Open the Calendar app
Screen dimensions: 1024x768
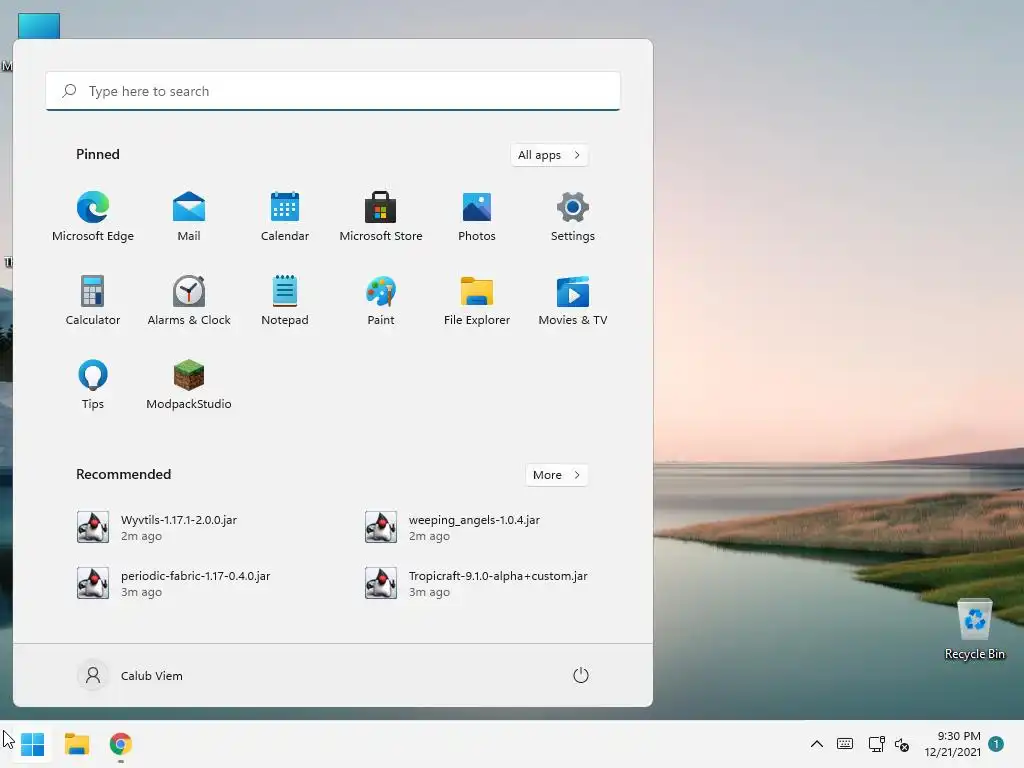point(285,217)
